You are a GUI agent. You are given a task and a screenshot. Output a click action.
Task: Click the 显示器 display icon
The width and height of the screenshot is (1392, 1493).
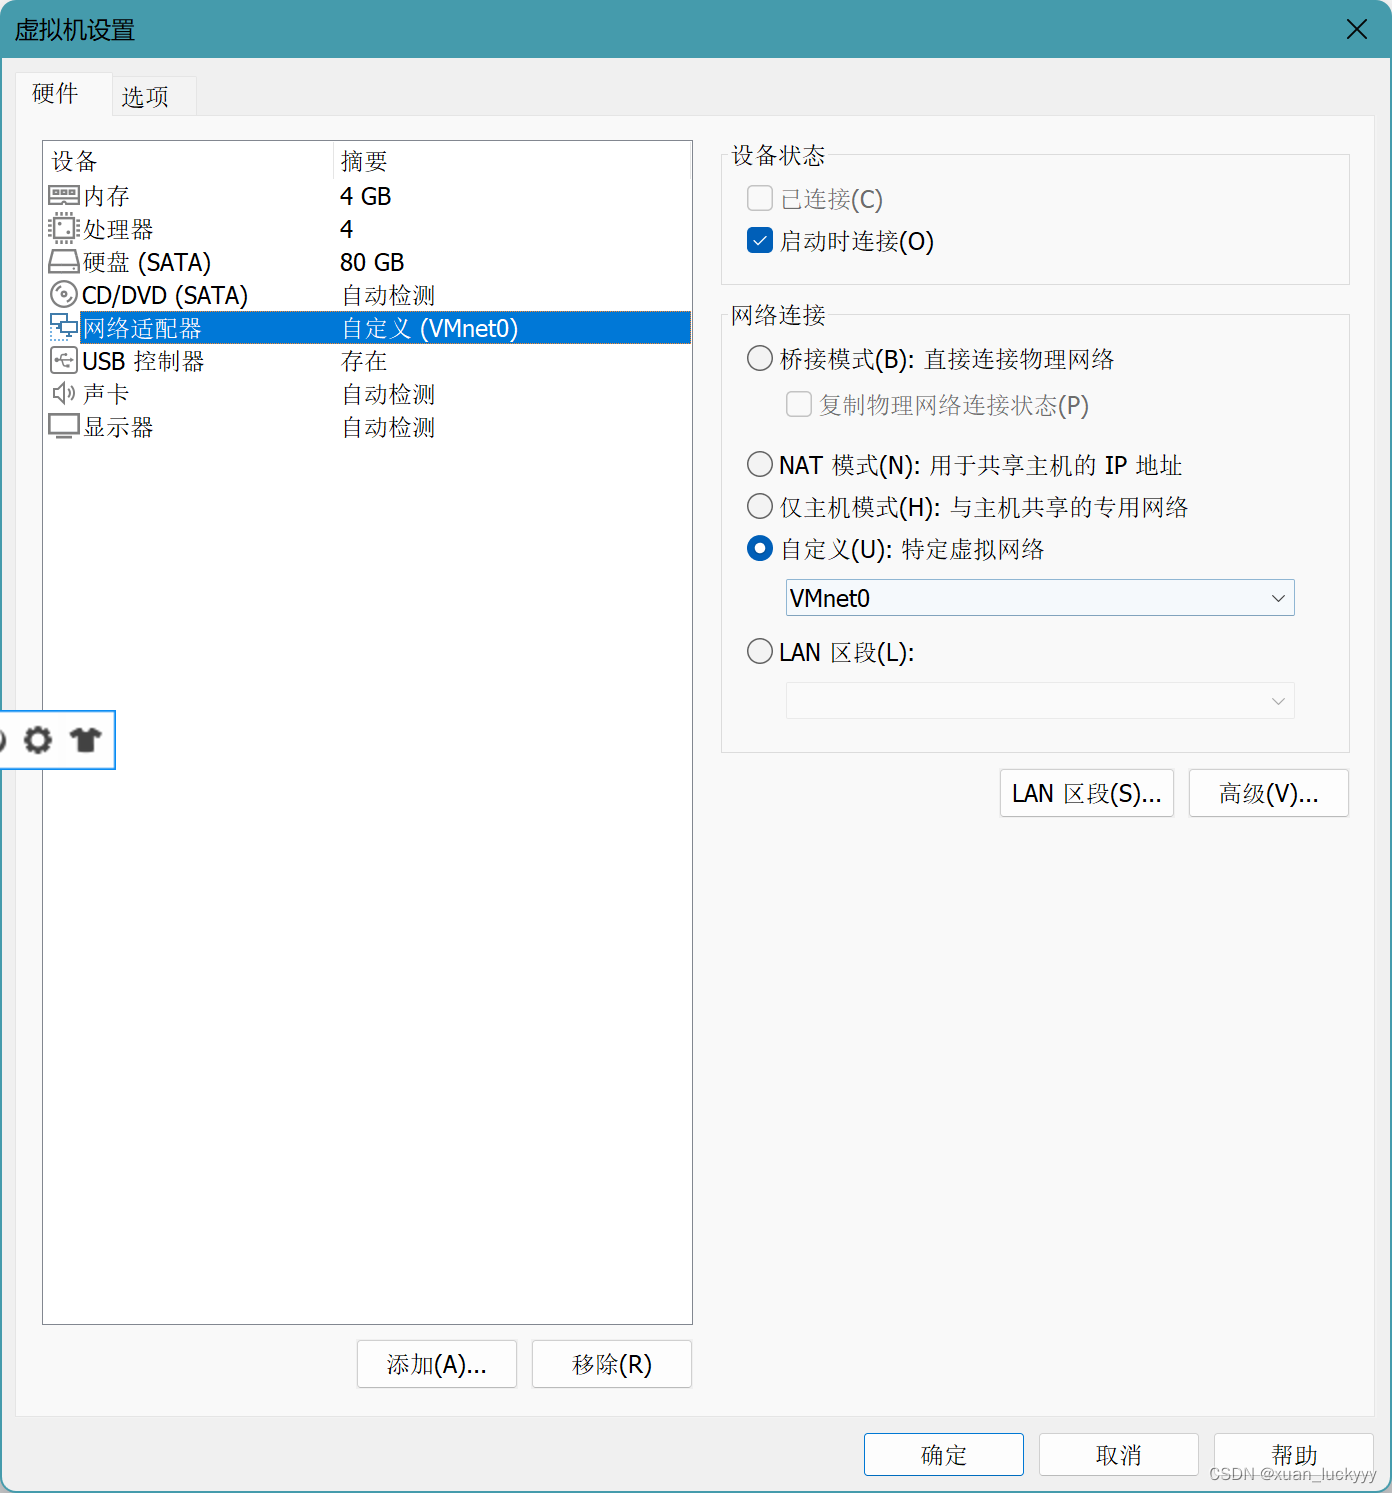tap(63, 426)
